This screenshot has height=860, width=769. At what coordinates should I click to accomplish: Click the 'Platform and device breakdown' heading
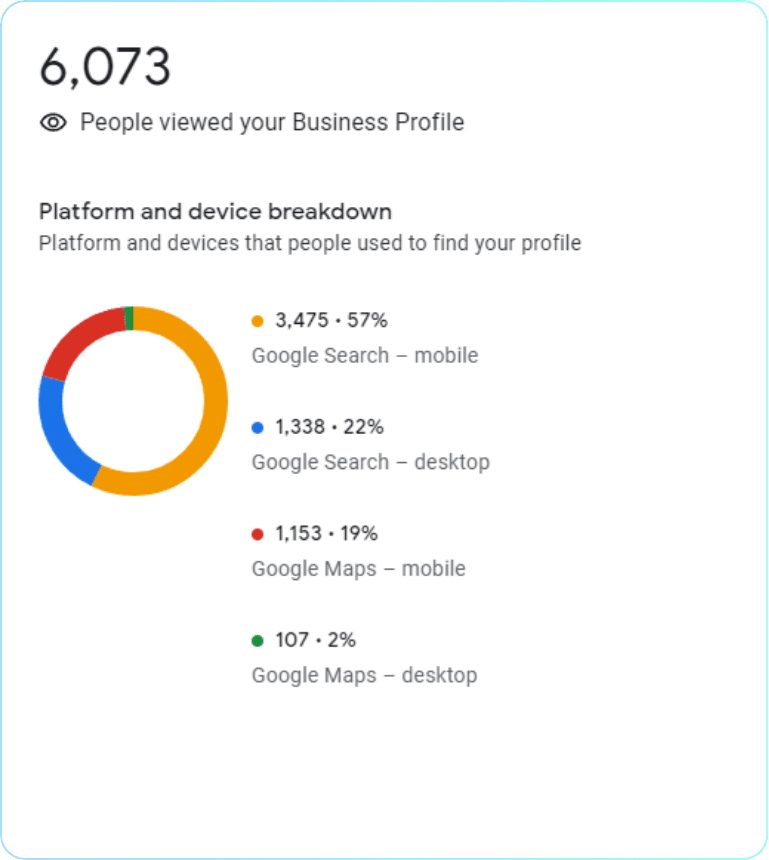tap(215, 212)
